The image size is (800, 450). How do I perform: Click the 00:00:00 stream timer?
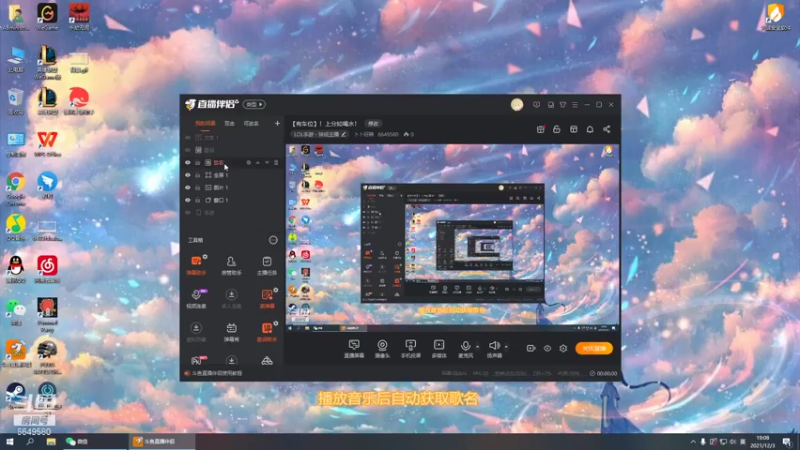coord(603,373)
